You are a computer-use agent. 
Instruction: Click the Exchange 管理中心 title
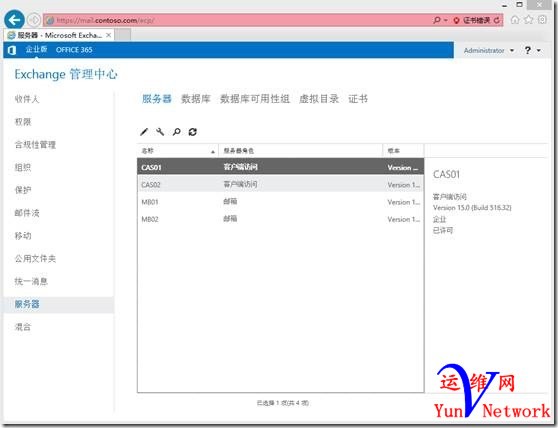tap(66, 74)
